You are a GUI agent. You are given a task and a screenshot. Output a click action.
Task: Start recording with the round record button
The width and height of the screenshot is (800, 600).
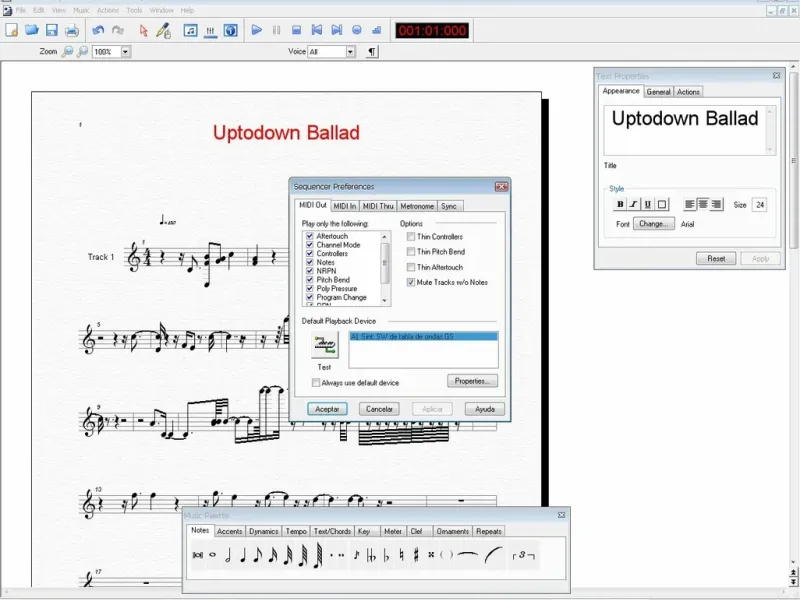click(357, 30)
